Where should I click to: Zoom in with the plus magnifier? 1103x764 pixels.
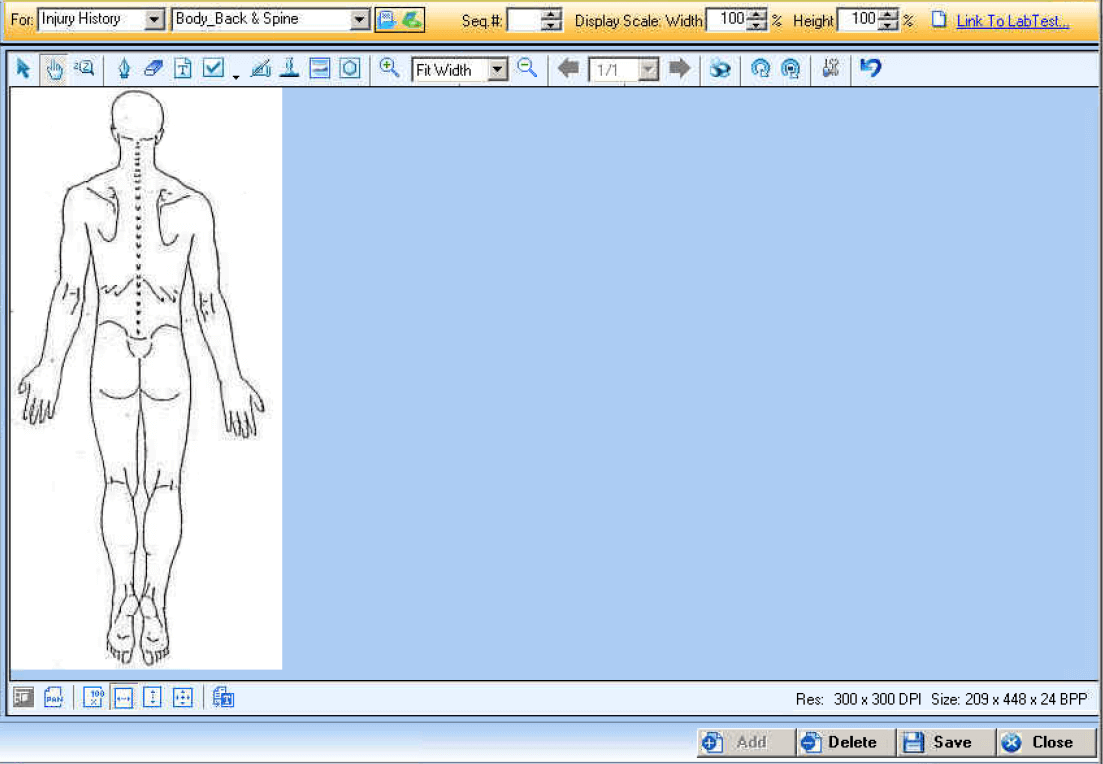[389, 68]
